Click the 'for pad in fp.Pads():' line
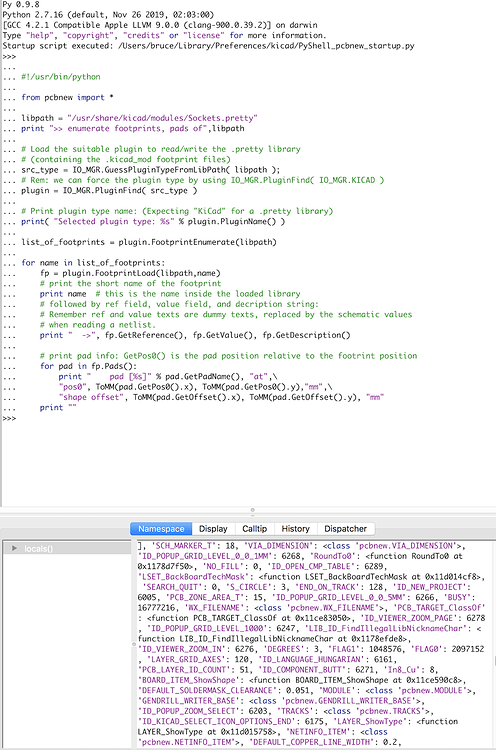The image size is (496, 750). (81, 366)
